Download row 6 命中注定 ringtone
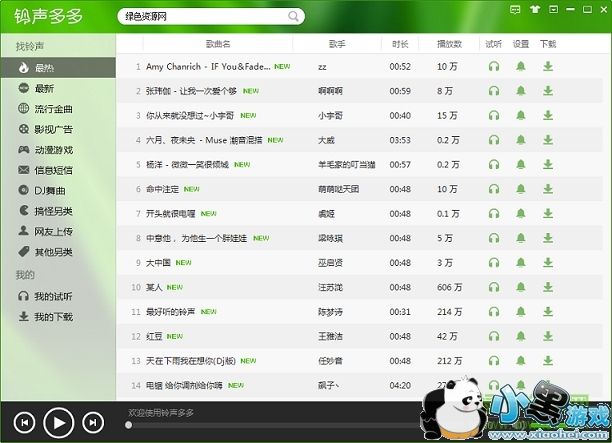The image size is (612, 443). pyautogui.click(x=548, y=189)
